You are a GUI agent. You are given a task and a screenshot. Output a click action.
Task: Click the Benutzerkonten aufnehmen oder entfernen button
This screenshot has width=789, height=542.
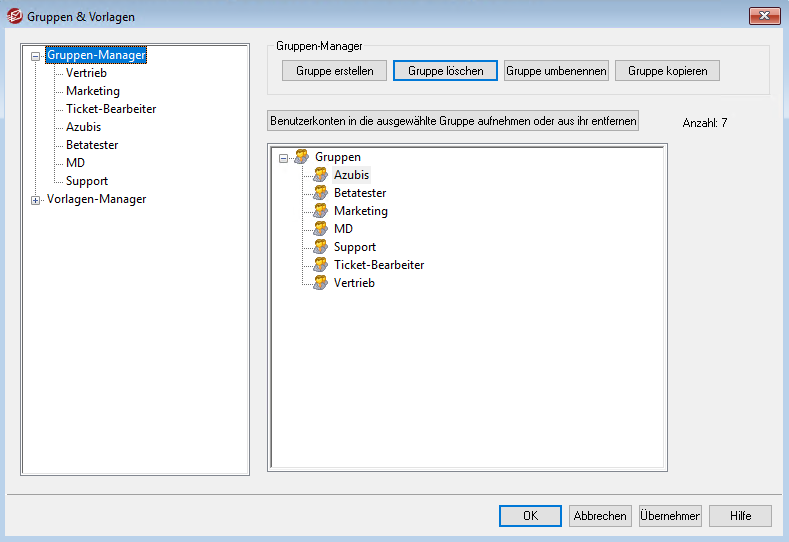pos(453,120)
